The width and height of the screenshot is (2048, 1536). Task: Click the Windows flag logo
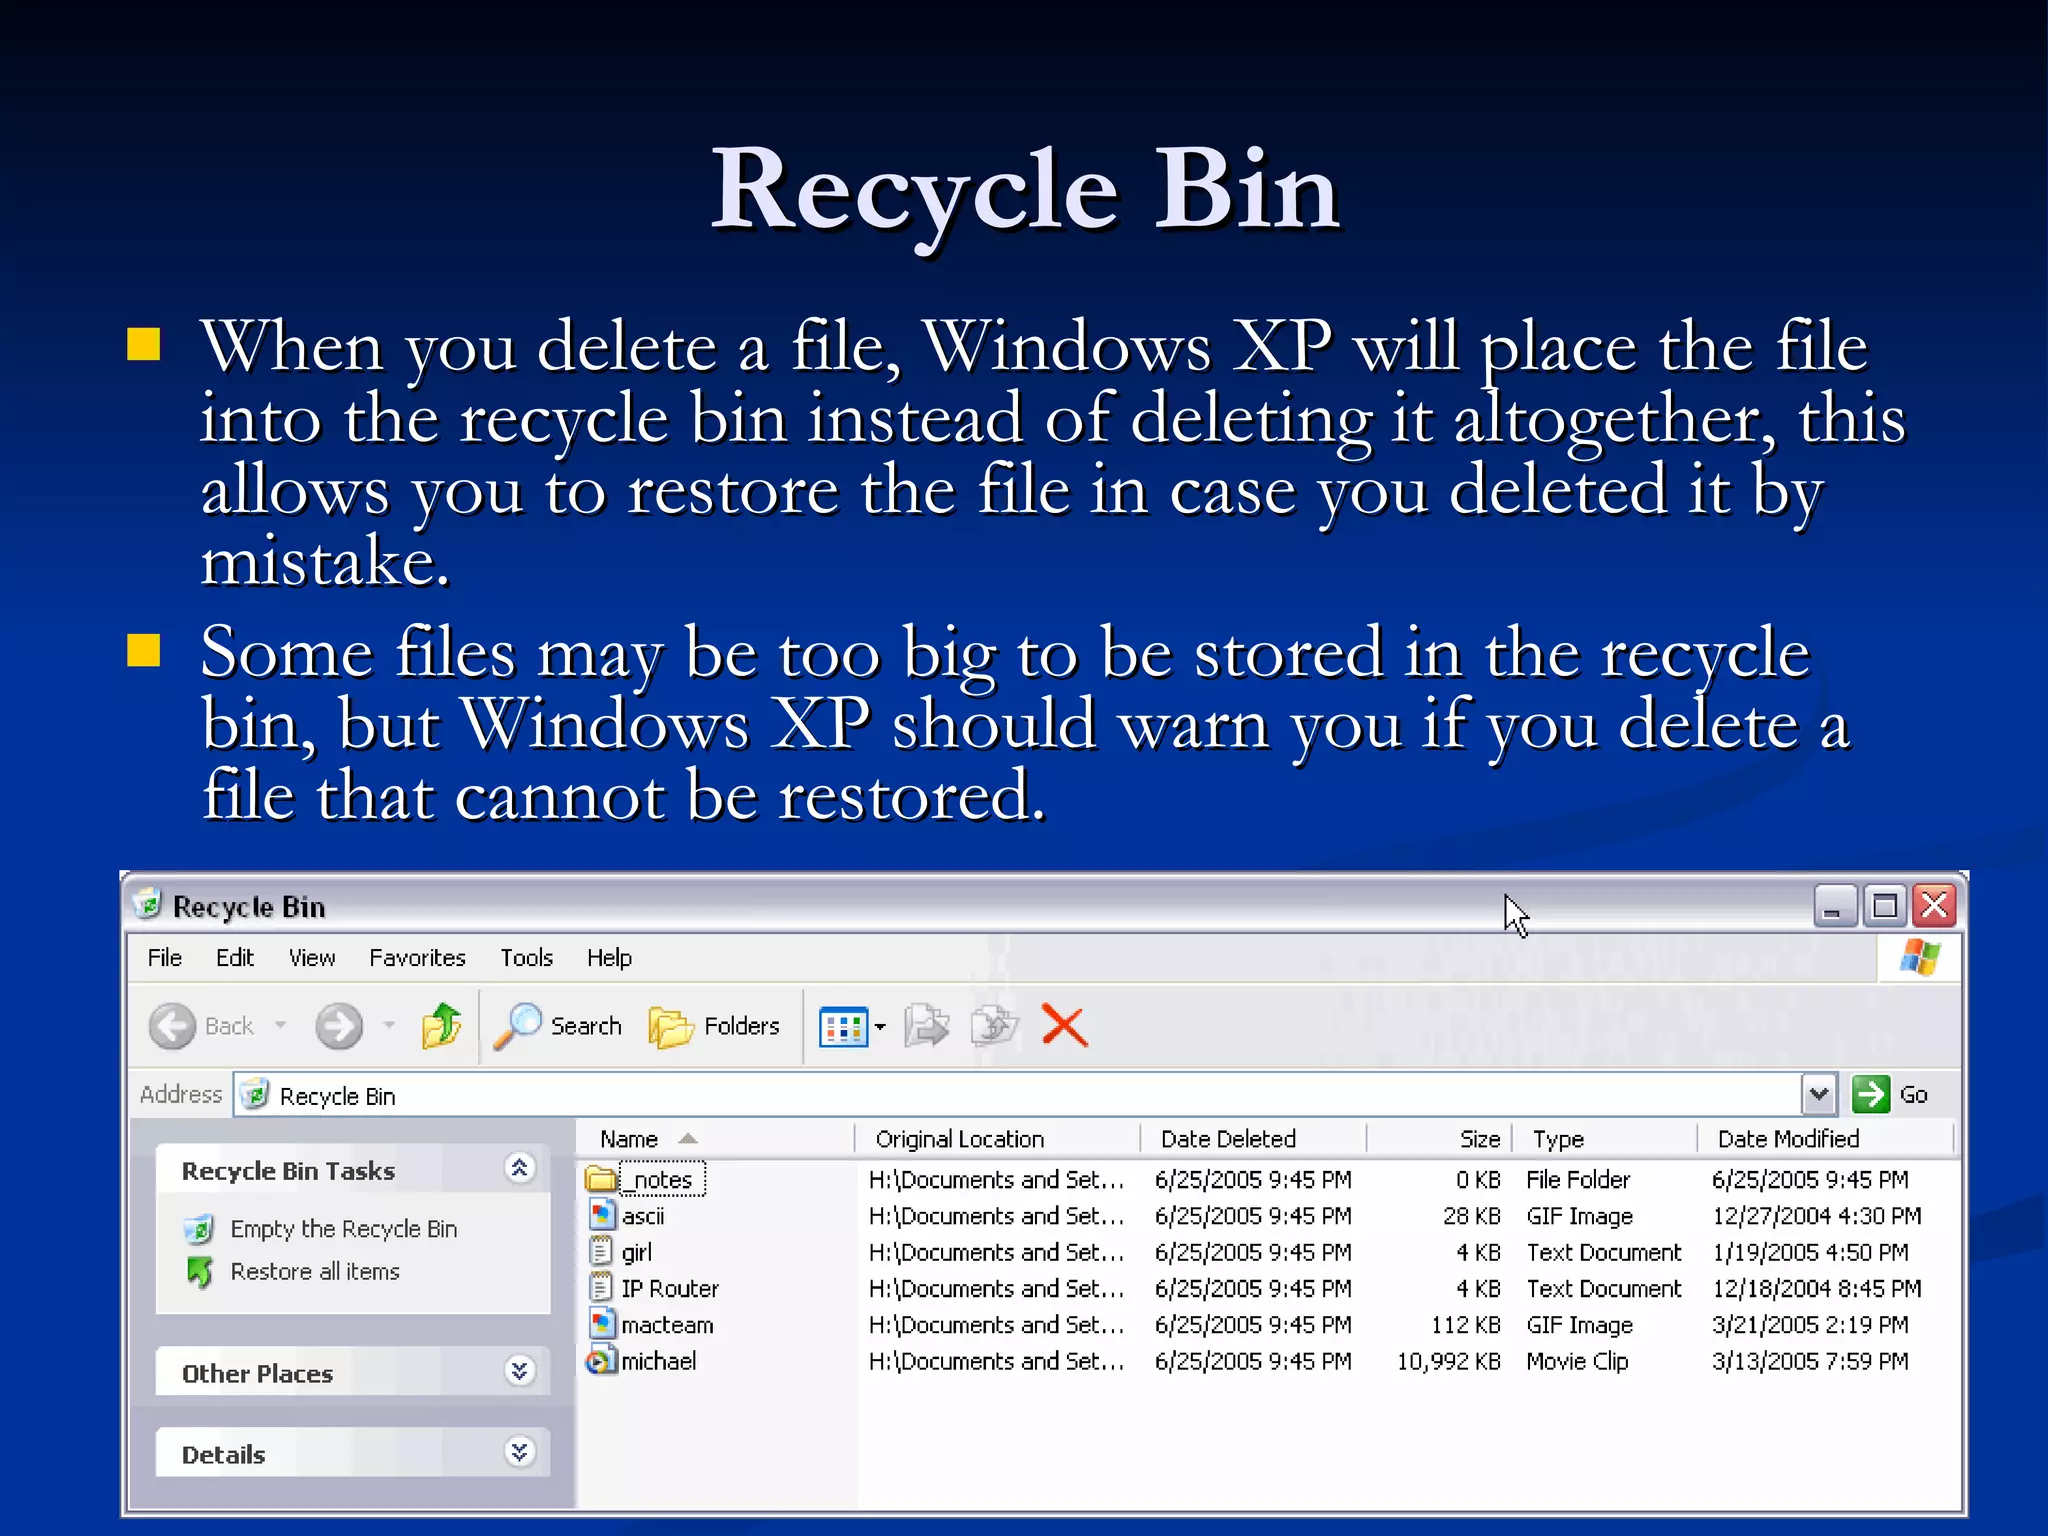[x=1920, y=958]
